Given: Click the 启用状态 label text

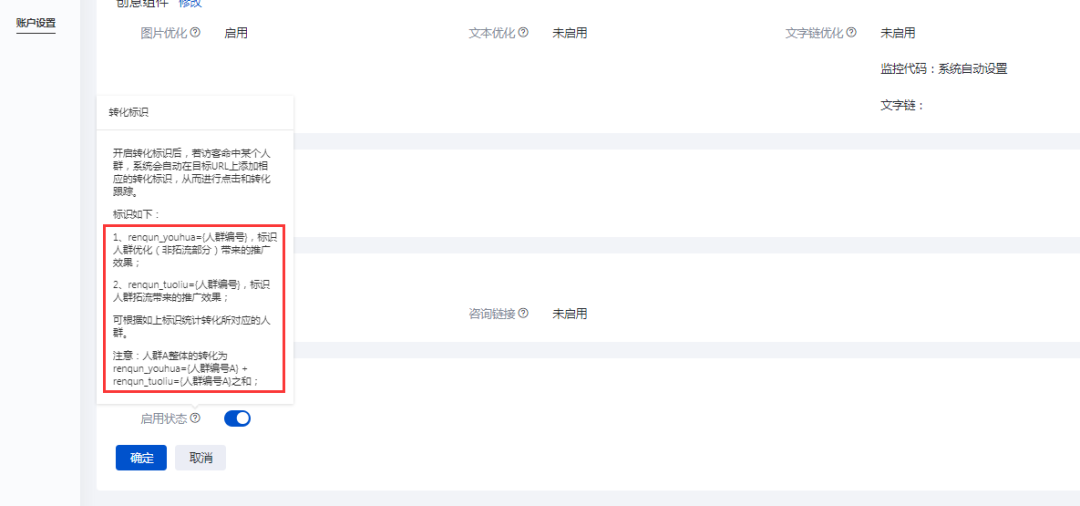Looking at the screenshot, I should (164, 419).
